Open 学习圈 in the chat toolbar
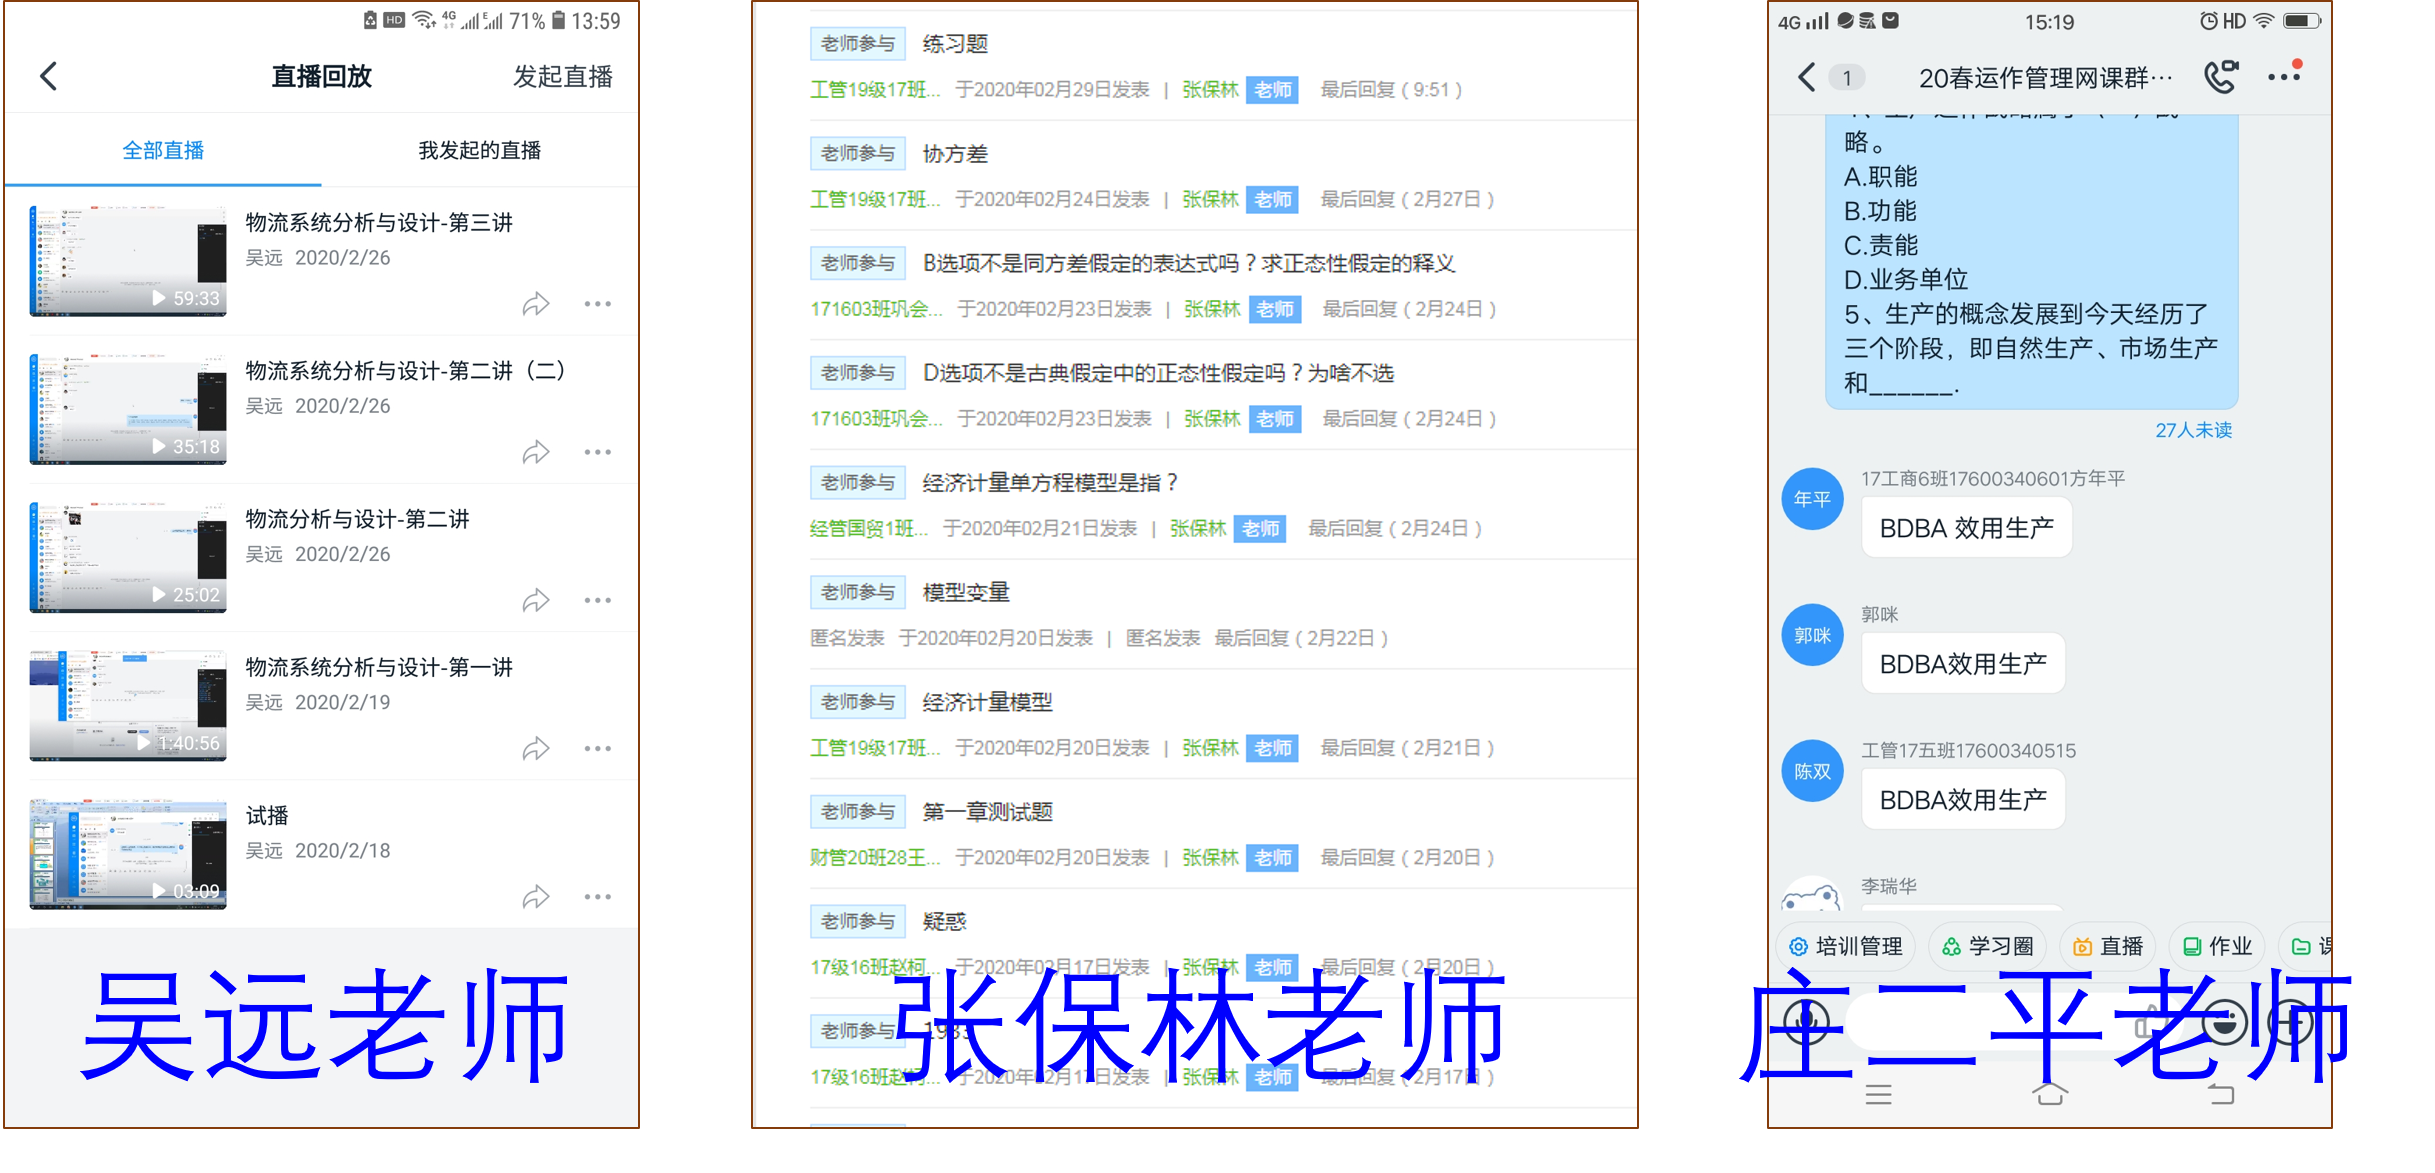This screenshot has height=1173, width=2435. (1987, 945)
